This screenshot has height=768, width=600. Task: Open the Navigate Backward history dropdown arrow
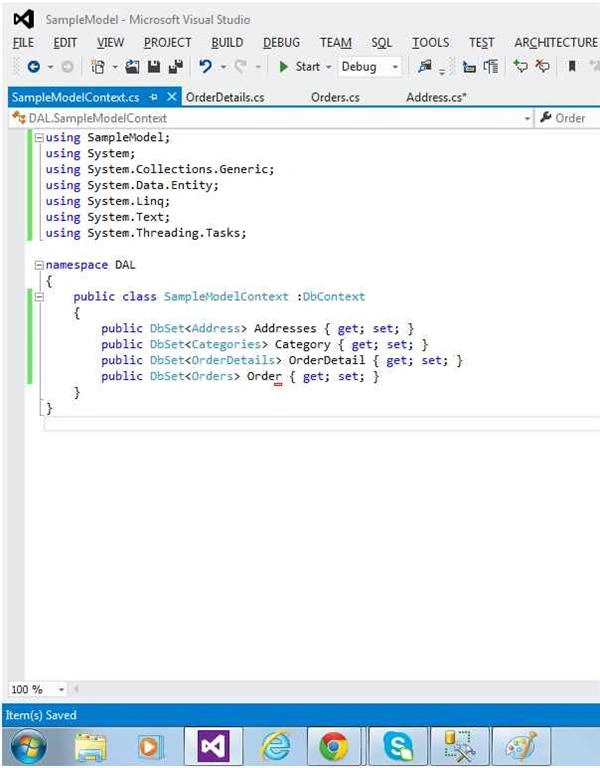pos(50,67)
